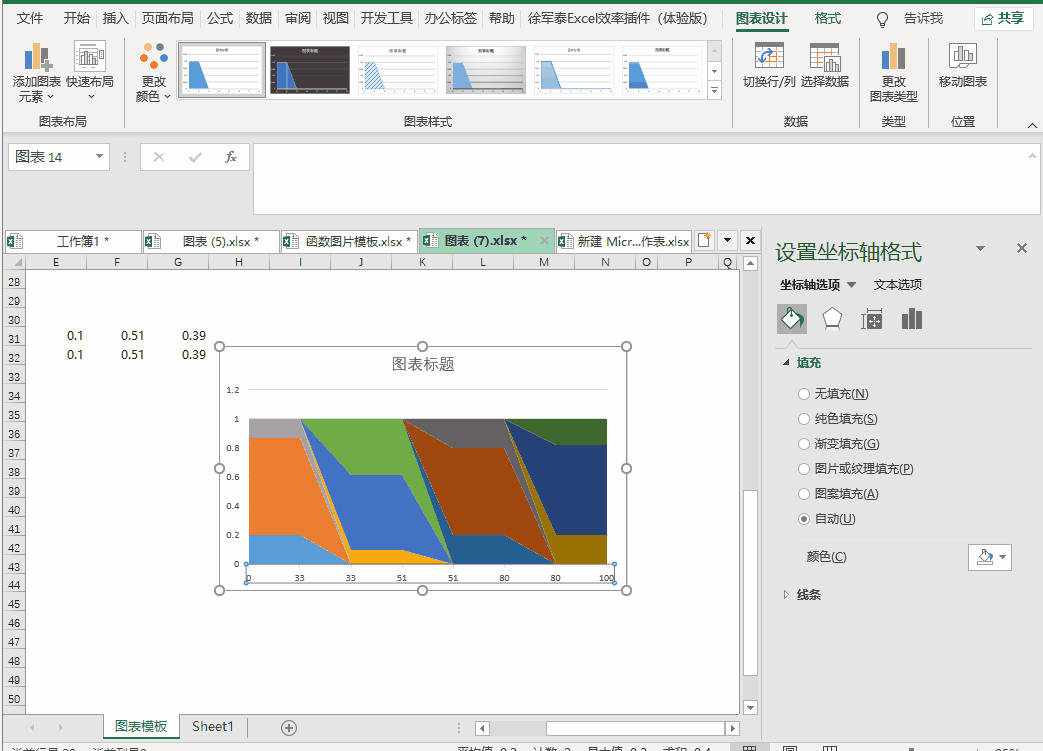Select the effects pentagon icon
Viewport: 1043px width, 751px height.
832,319
